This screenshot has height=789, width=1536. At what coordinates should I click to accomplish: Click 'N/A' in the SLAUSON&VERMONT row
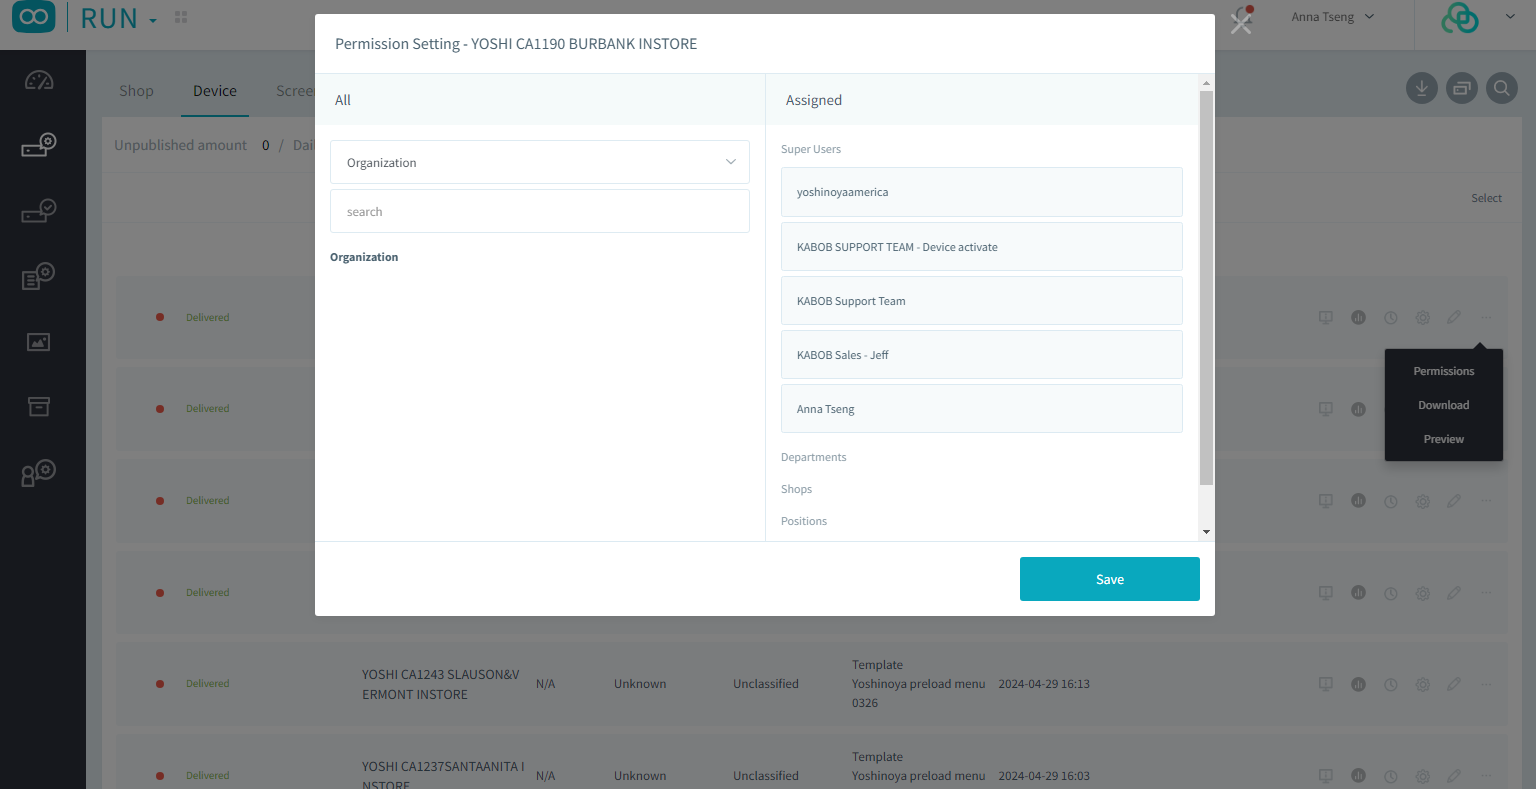coord(545,684)
